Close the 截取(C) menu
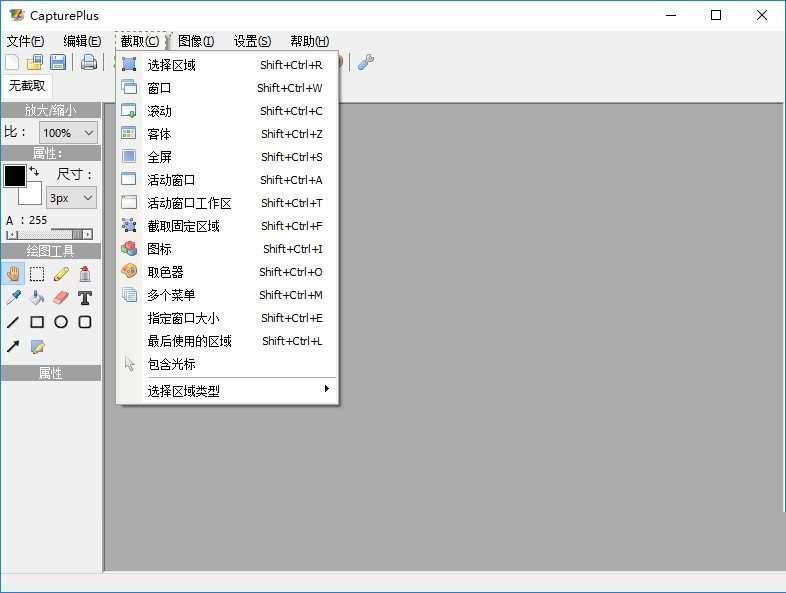786x593 pixels. pyautogui.click(x=140, y=41)
